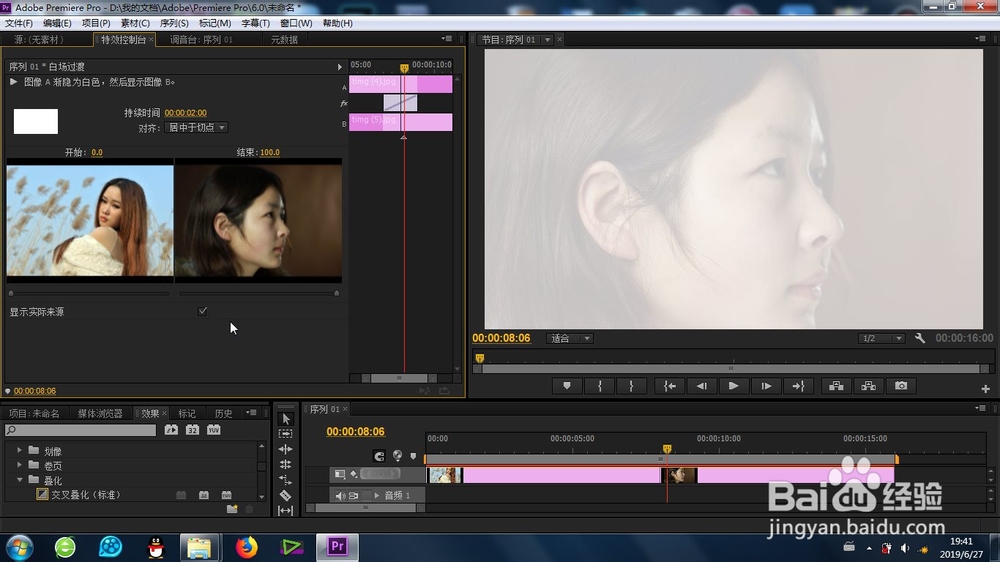Screen dimensions: 1000x562
Task: Click the Extract button
Action: coord(868,386)
